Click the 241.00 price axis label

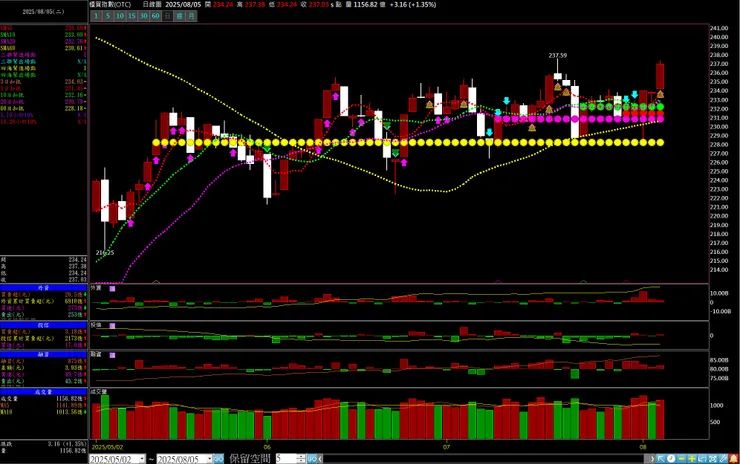[x=719, y=28]
